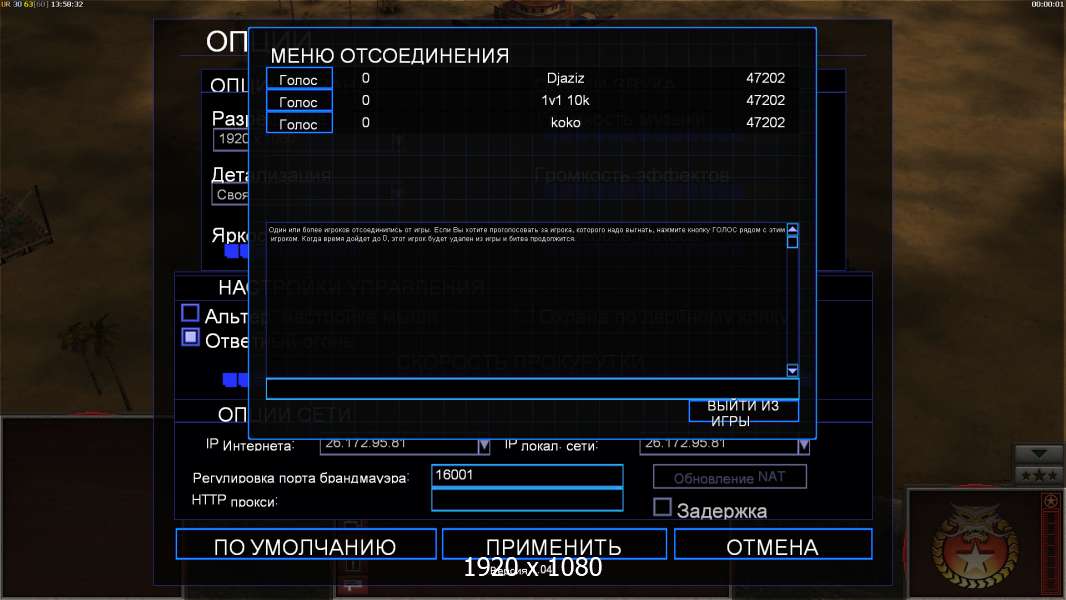This screenshot has height=600, width=1066.
Task: Click the message box scroll up arrow
Action: 792,230
